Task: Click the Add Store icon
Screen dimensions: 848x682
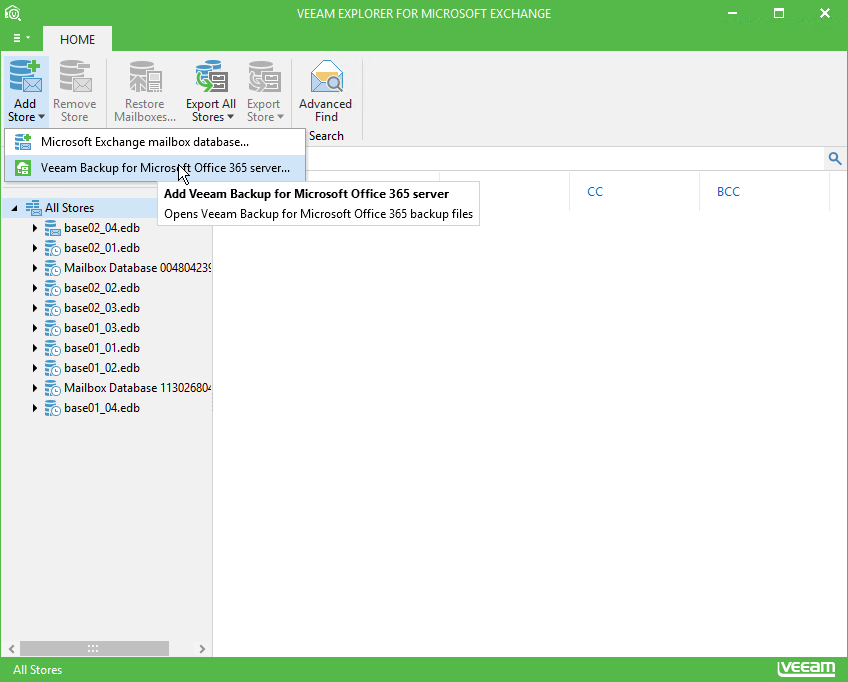Action: [25, 76]
